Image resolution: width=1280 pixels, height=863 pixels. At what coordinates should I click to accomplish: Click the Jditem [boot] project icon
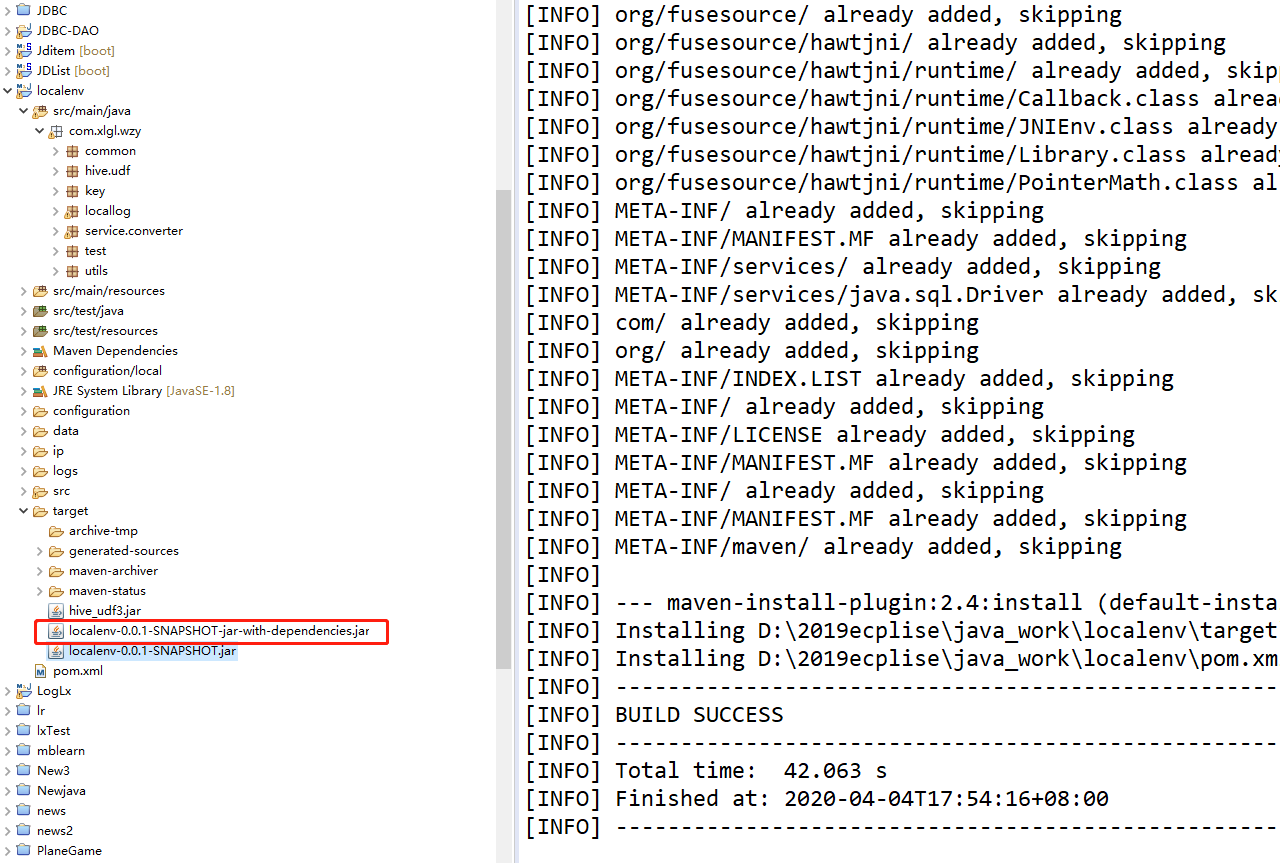click(x=24, y=50)
